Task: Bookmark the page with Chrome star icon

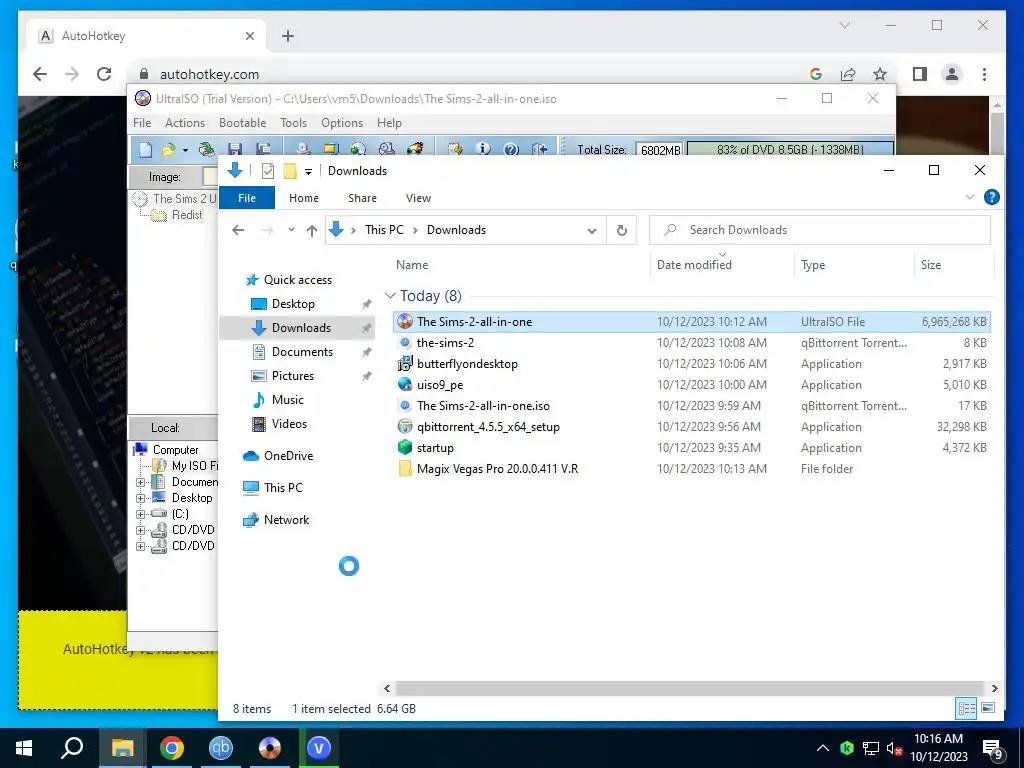Action: [880, 74]
